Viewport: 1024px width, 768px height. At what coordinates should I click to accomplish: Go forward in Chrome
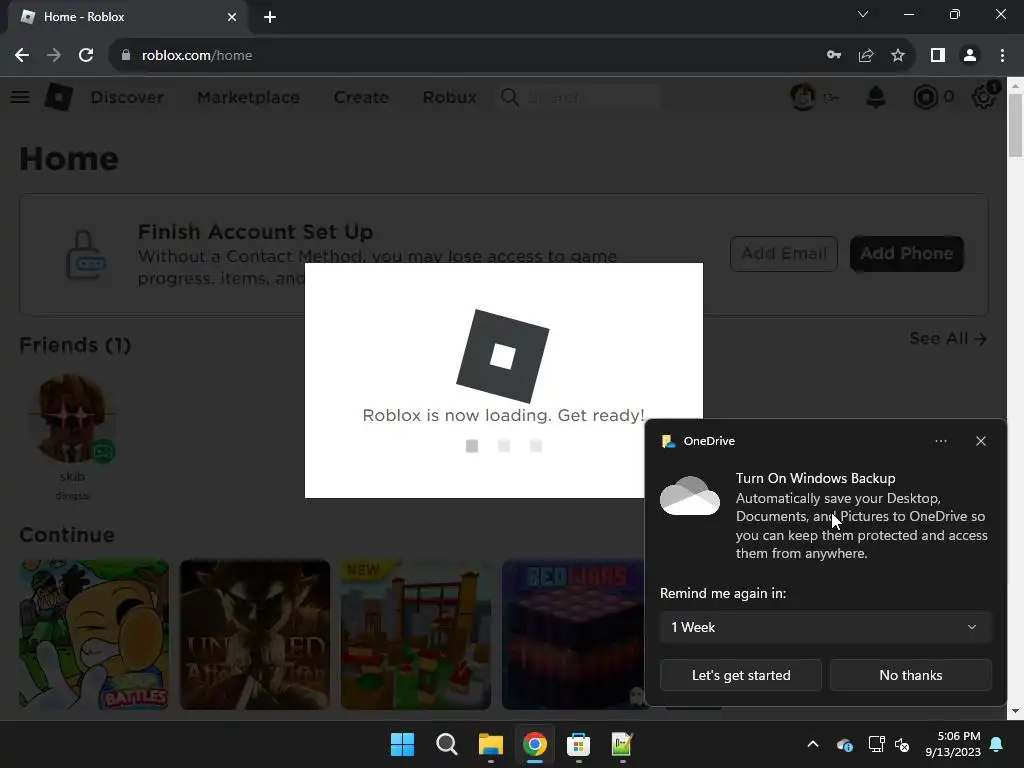pos(54,56)
